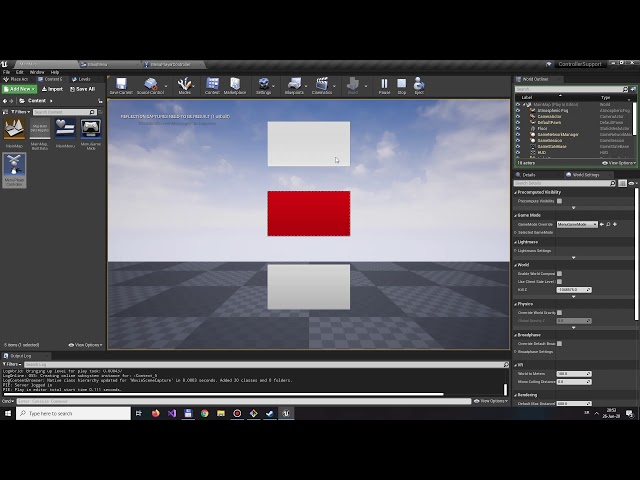Toggle the sources panel icon beside Filters
The height and width of the screenshot is (480, 640).
tap(5, 112)
